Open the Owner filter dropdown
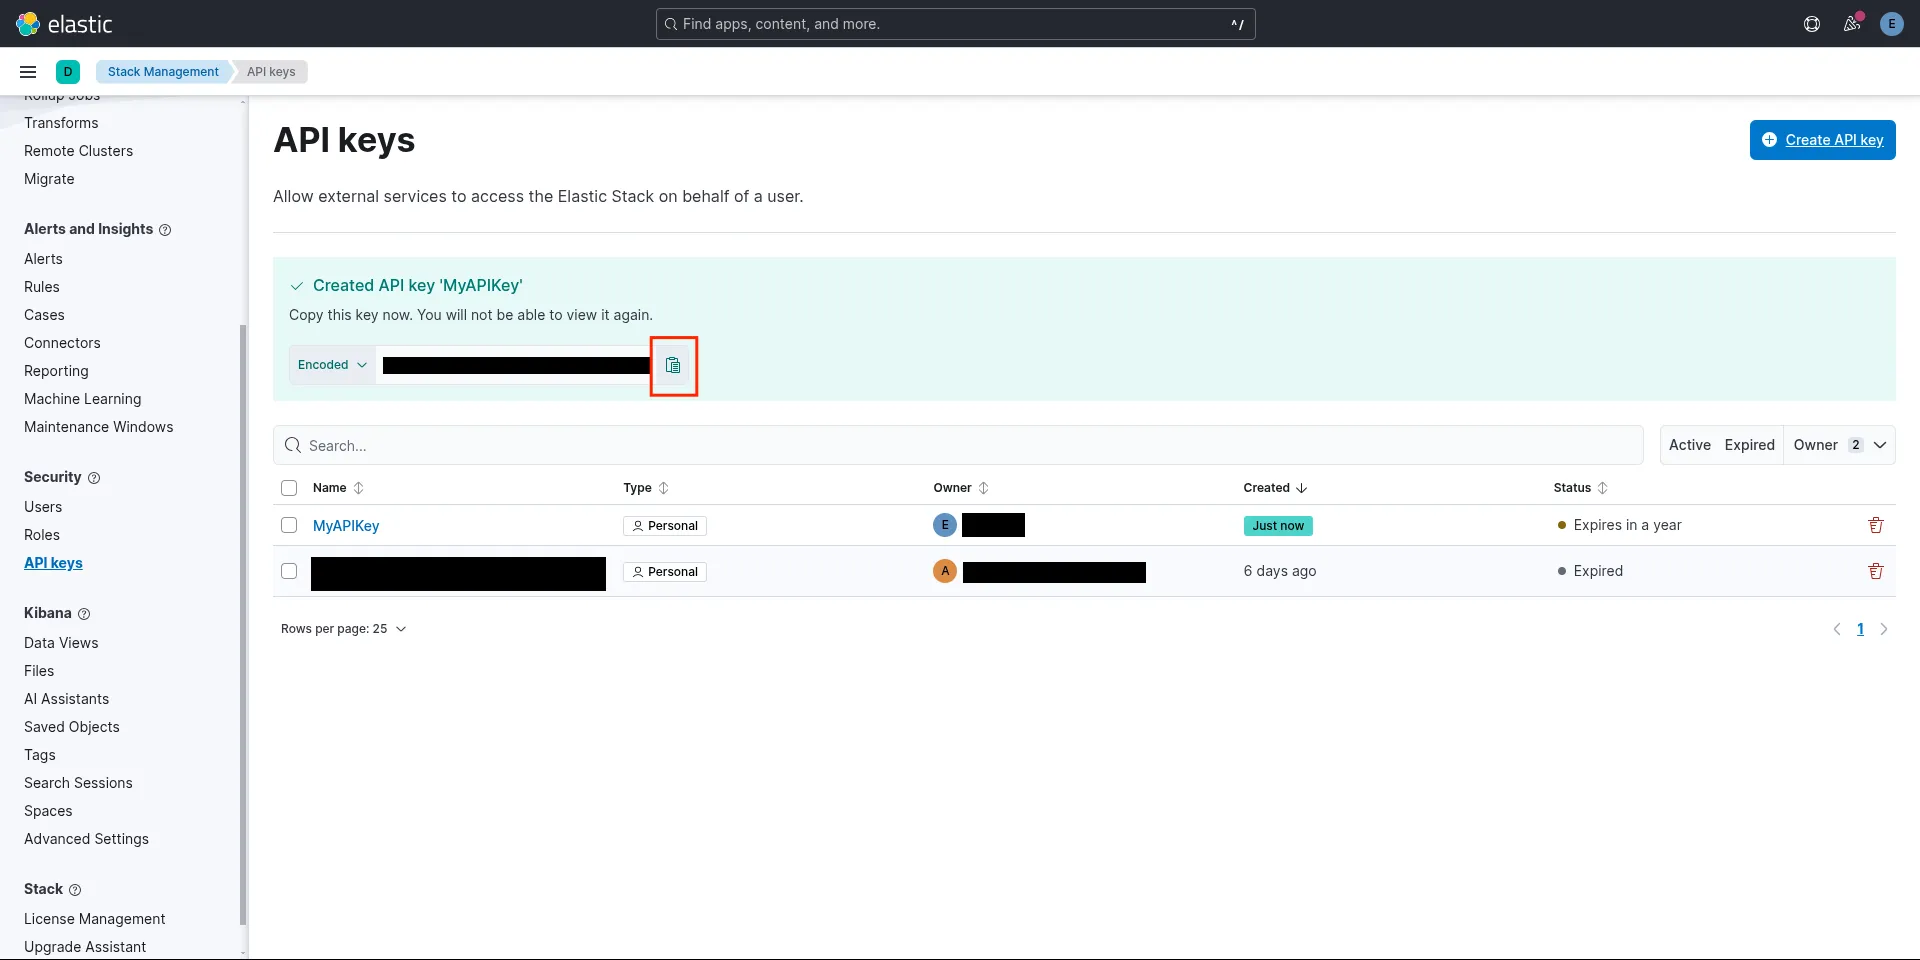The height and width of the screenshot is (960, 1920). click(x=1838, y=446)
